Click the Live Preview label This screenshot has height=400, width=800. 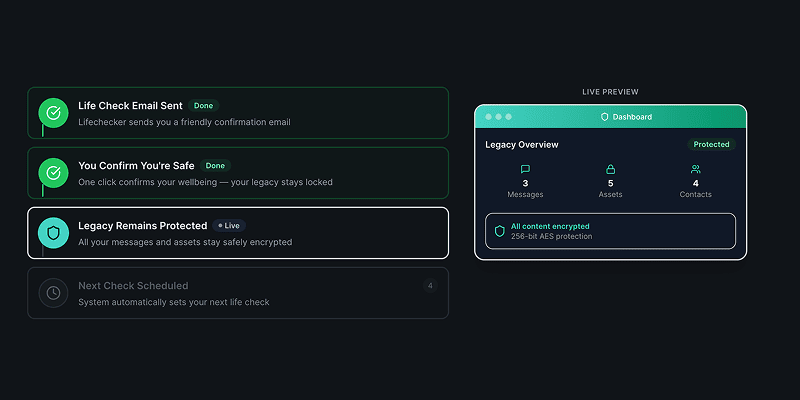pos(610,92)
